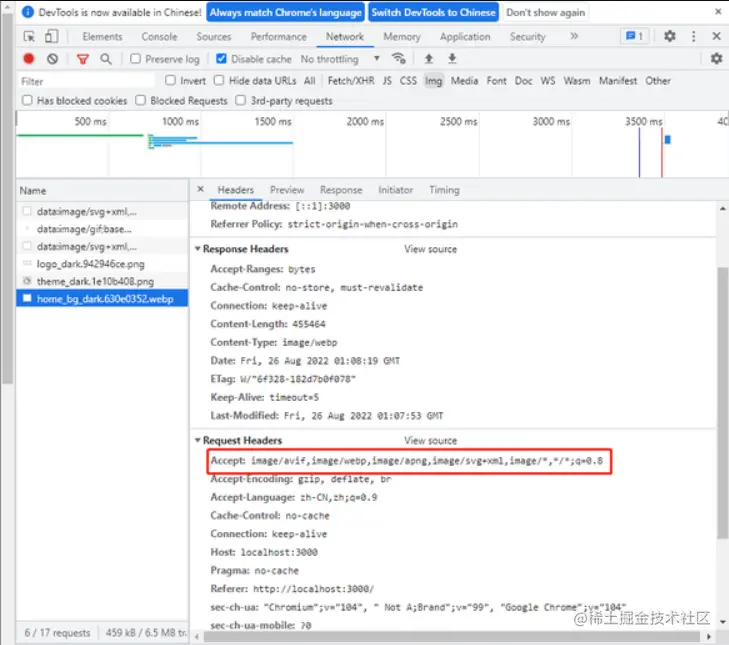This screenshot has width=729, height=645.
Task: Import HAR file with upload arrow
Action: click(x=429, y=59)
